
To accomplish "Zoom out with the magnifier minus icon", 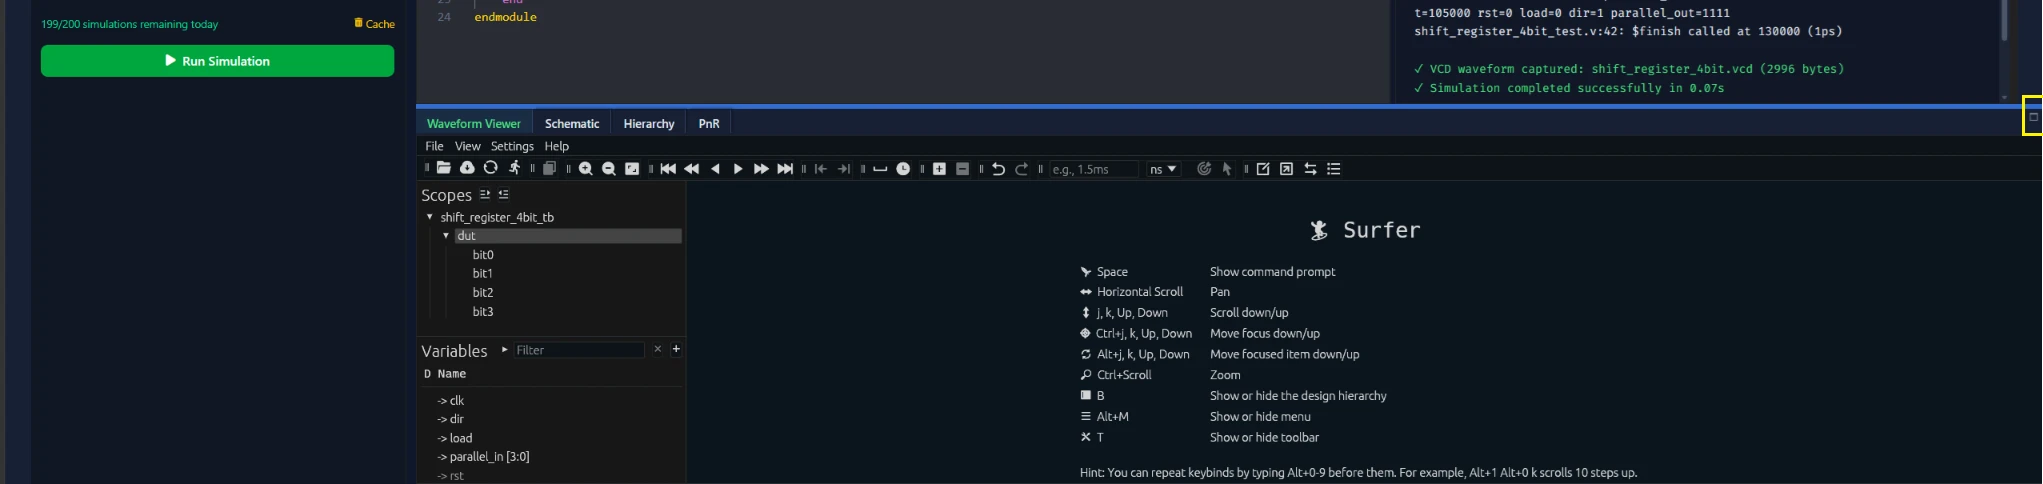I will point(609,169).
